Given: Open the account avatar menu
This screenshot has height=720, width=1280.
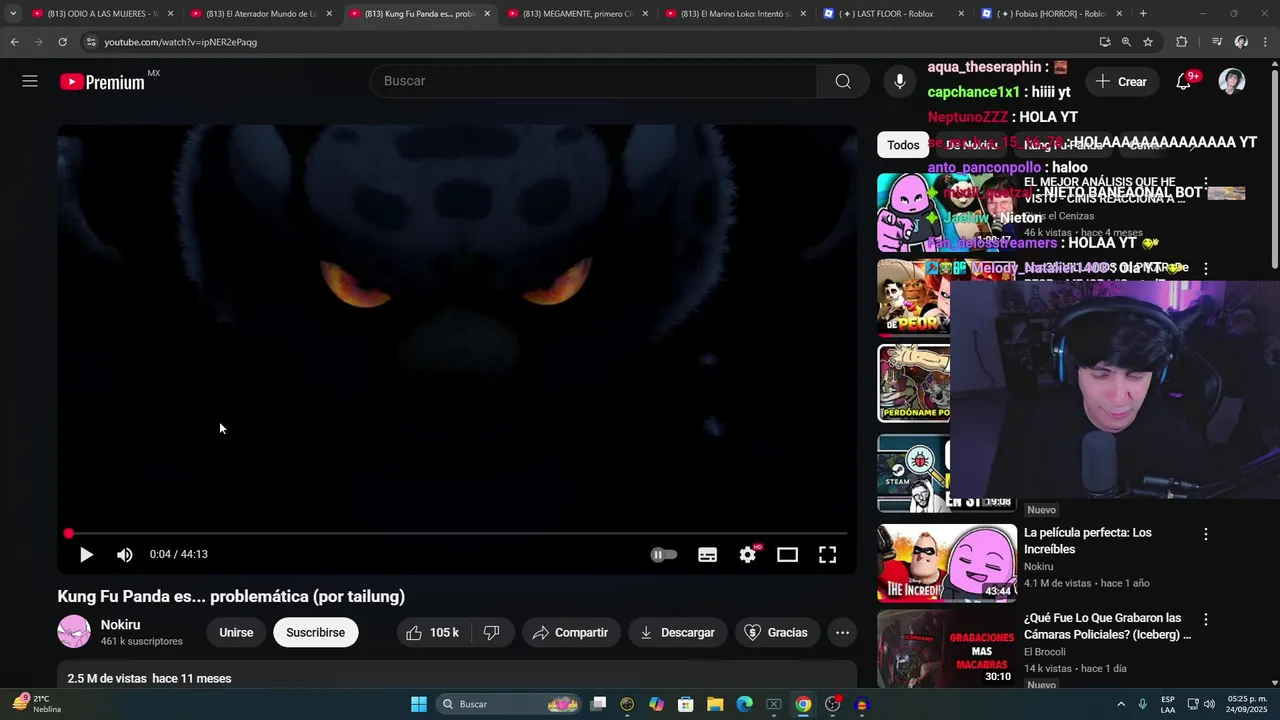Looking at the screenshot, I should [1232, 82].
